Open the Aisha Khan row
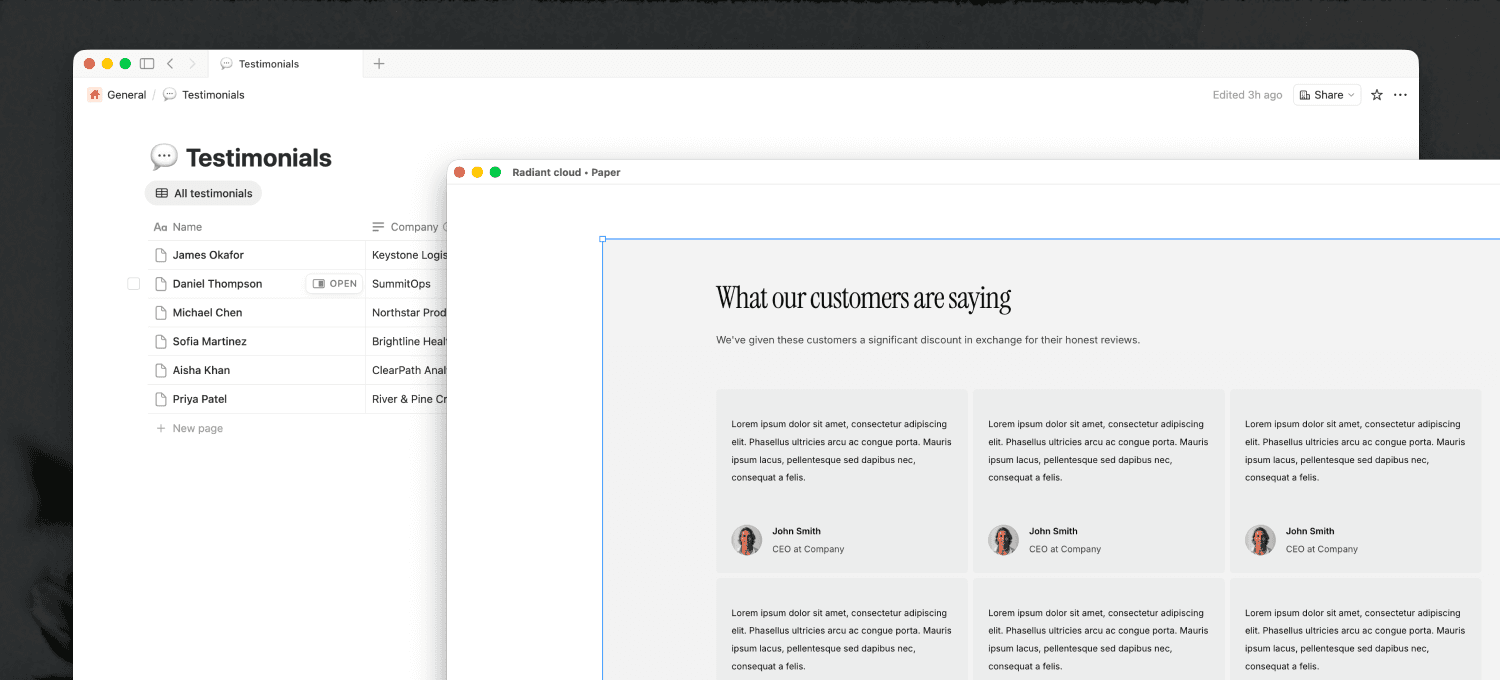This screenshot has width=1500, height=680. [201, 370]
